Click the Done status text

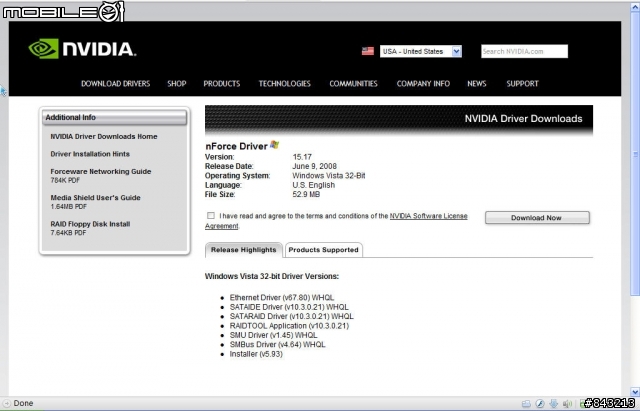[x=23, y=403]
